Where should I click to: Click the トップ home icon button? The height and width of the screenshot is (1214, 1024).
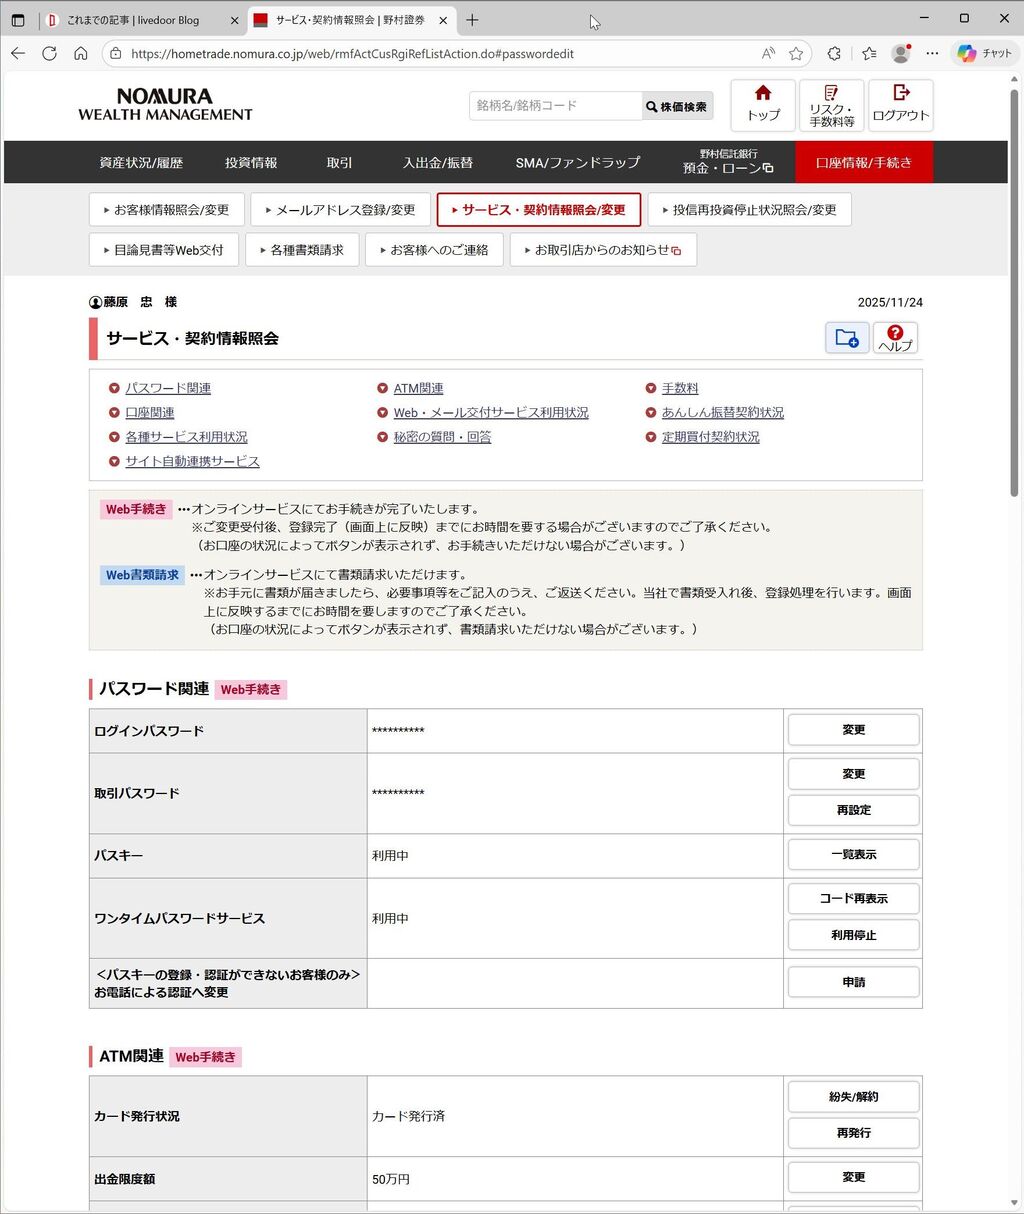coord(763,105)
